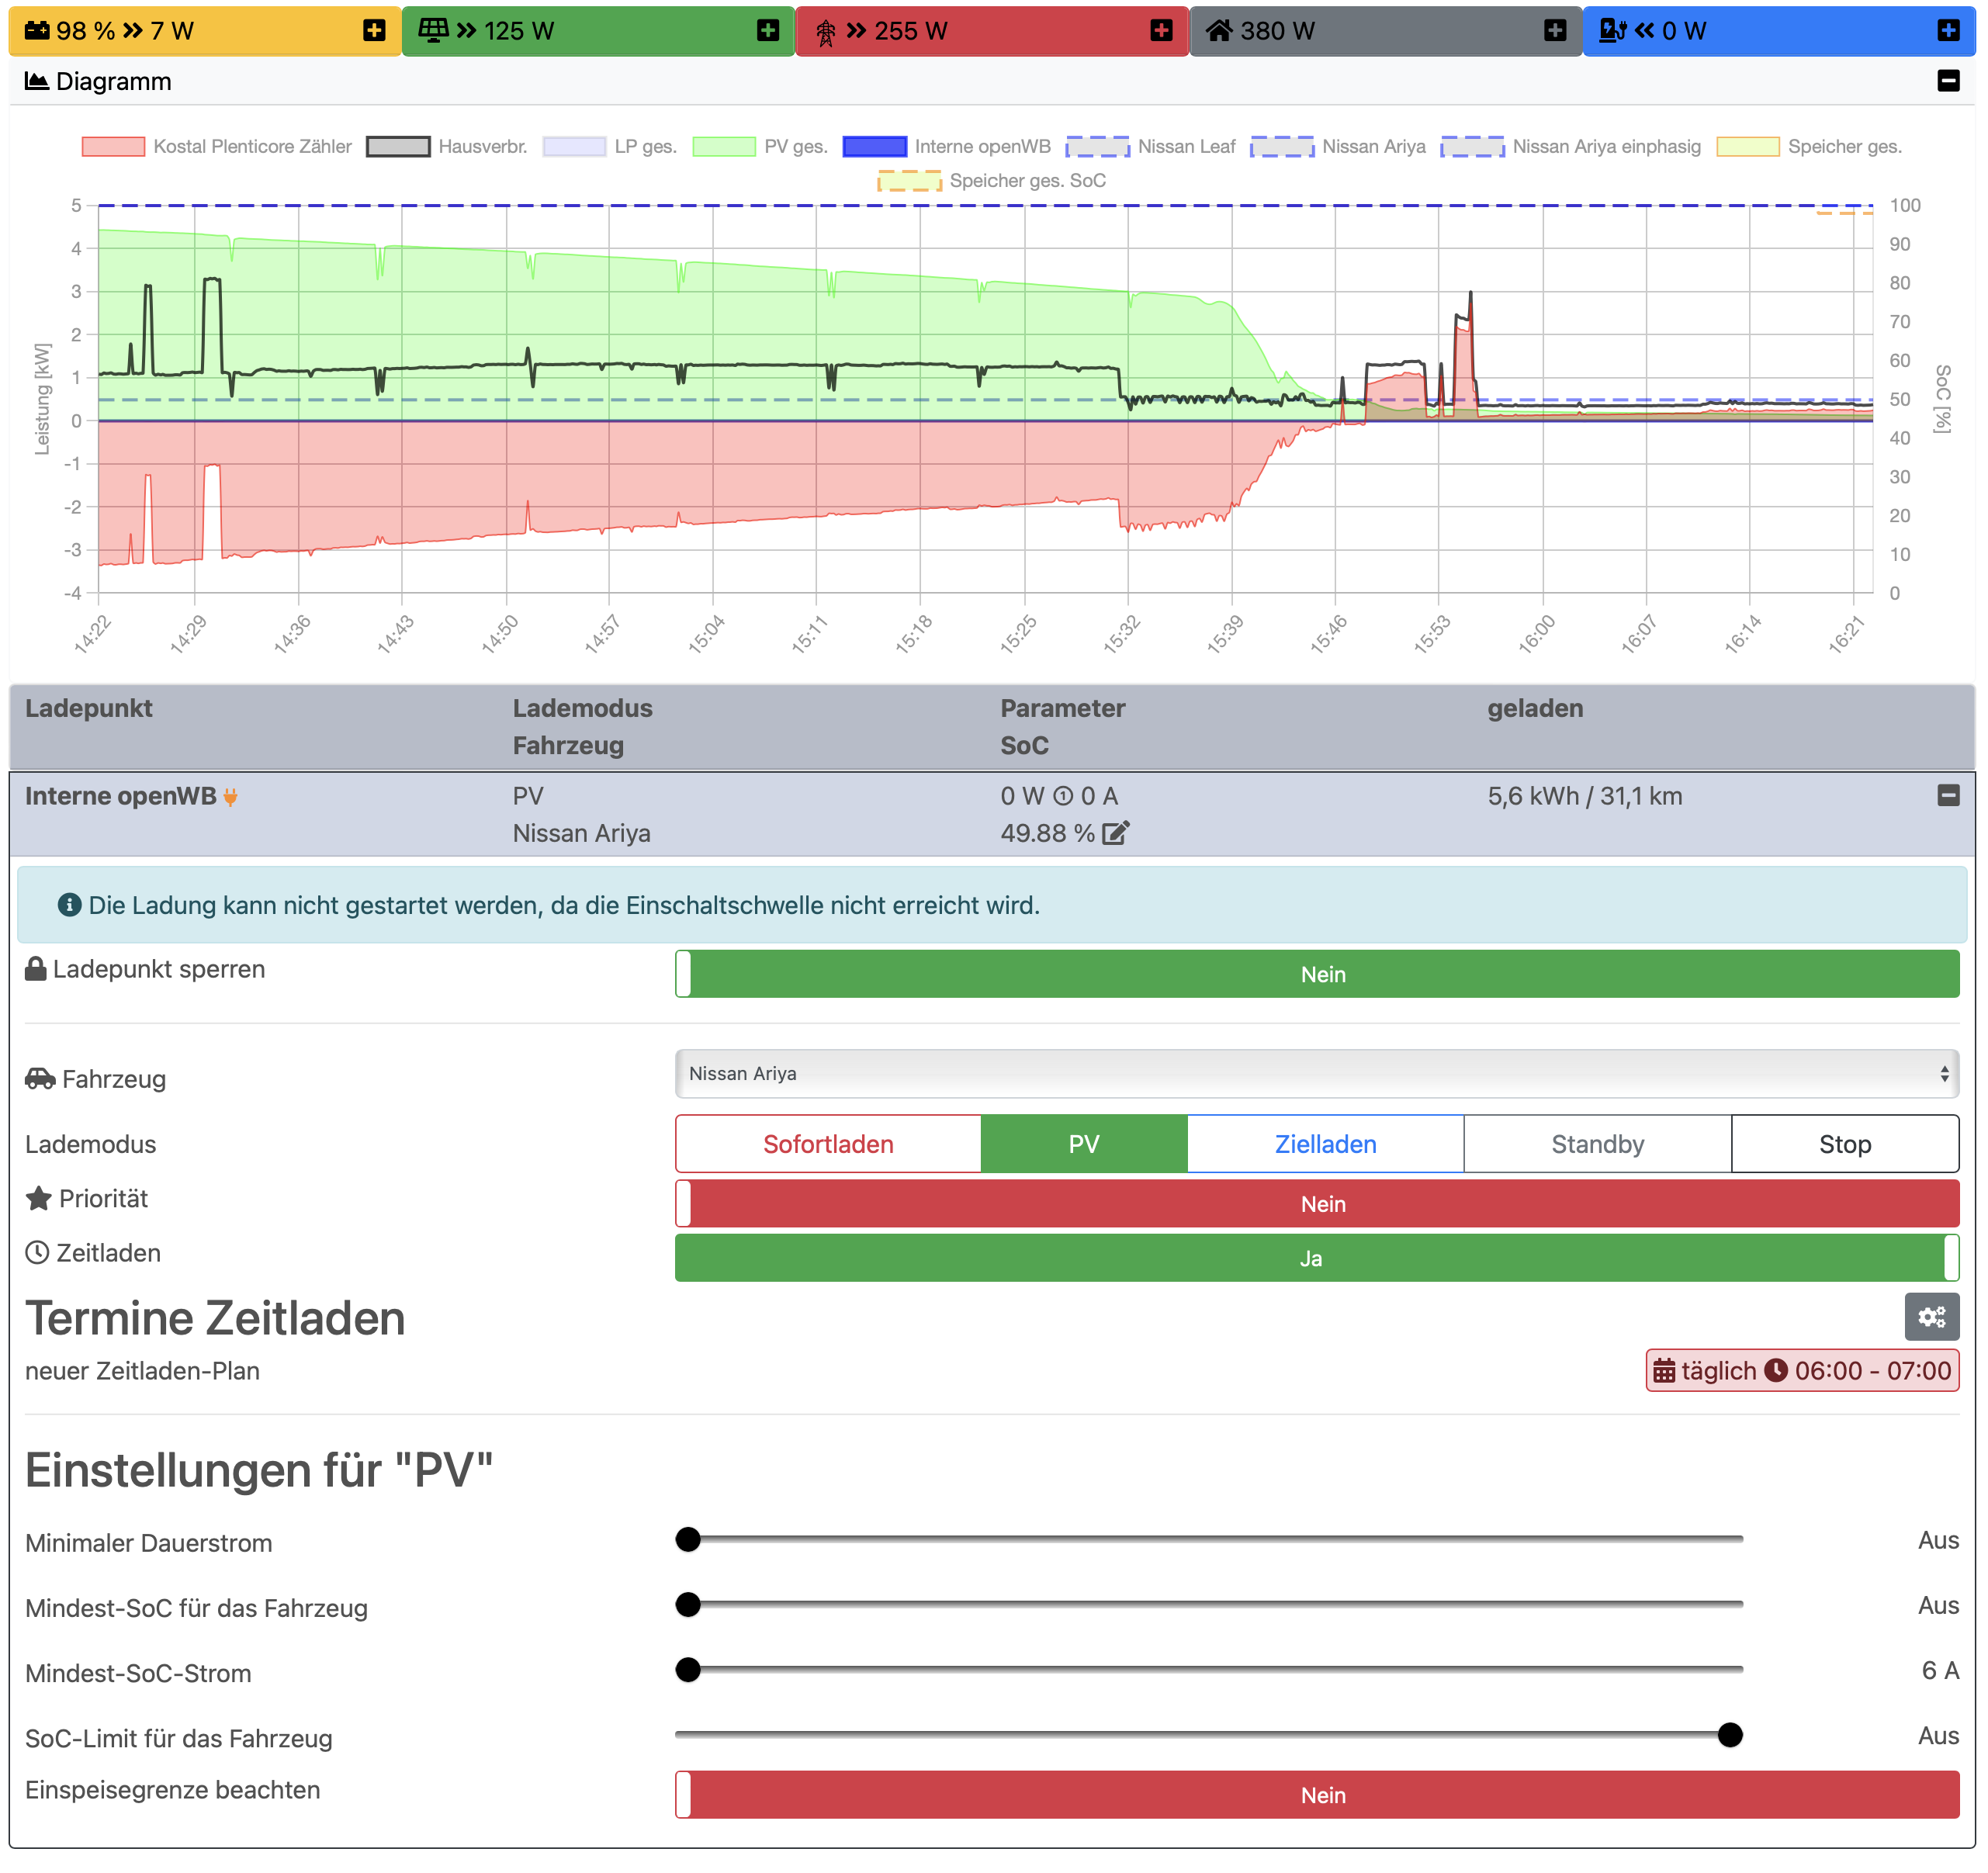Click the Minimaler Dauerstrom slider handle
This screenshot has height=1873, width=1988.
coord(688,1540)
